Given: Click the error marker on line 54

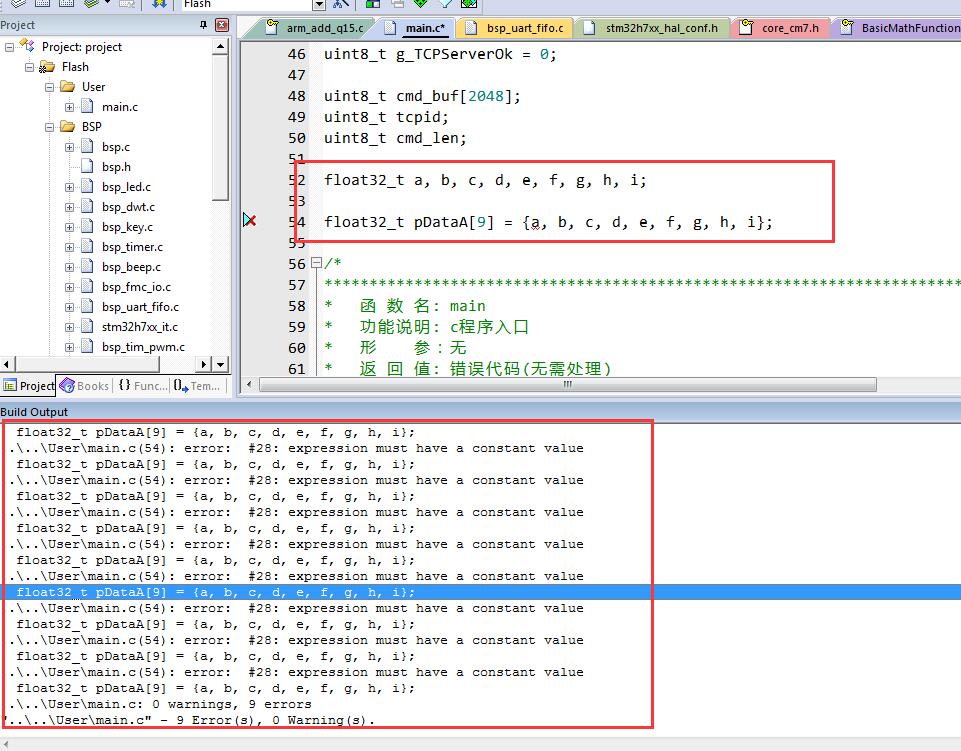Looking at the screenshot, I should tap(250, 220).
